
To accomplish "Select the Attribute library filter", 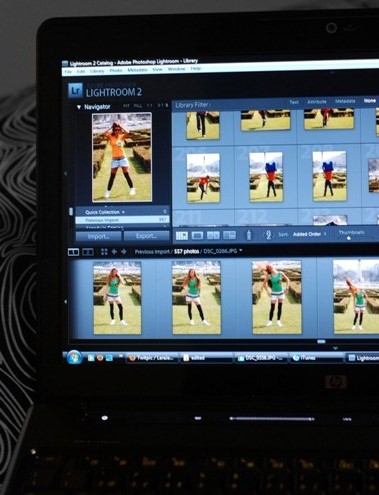I will coord(317,102).
